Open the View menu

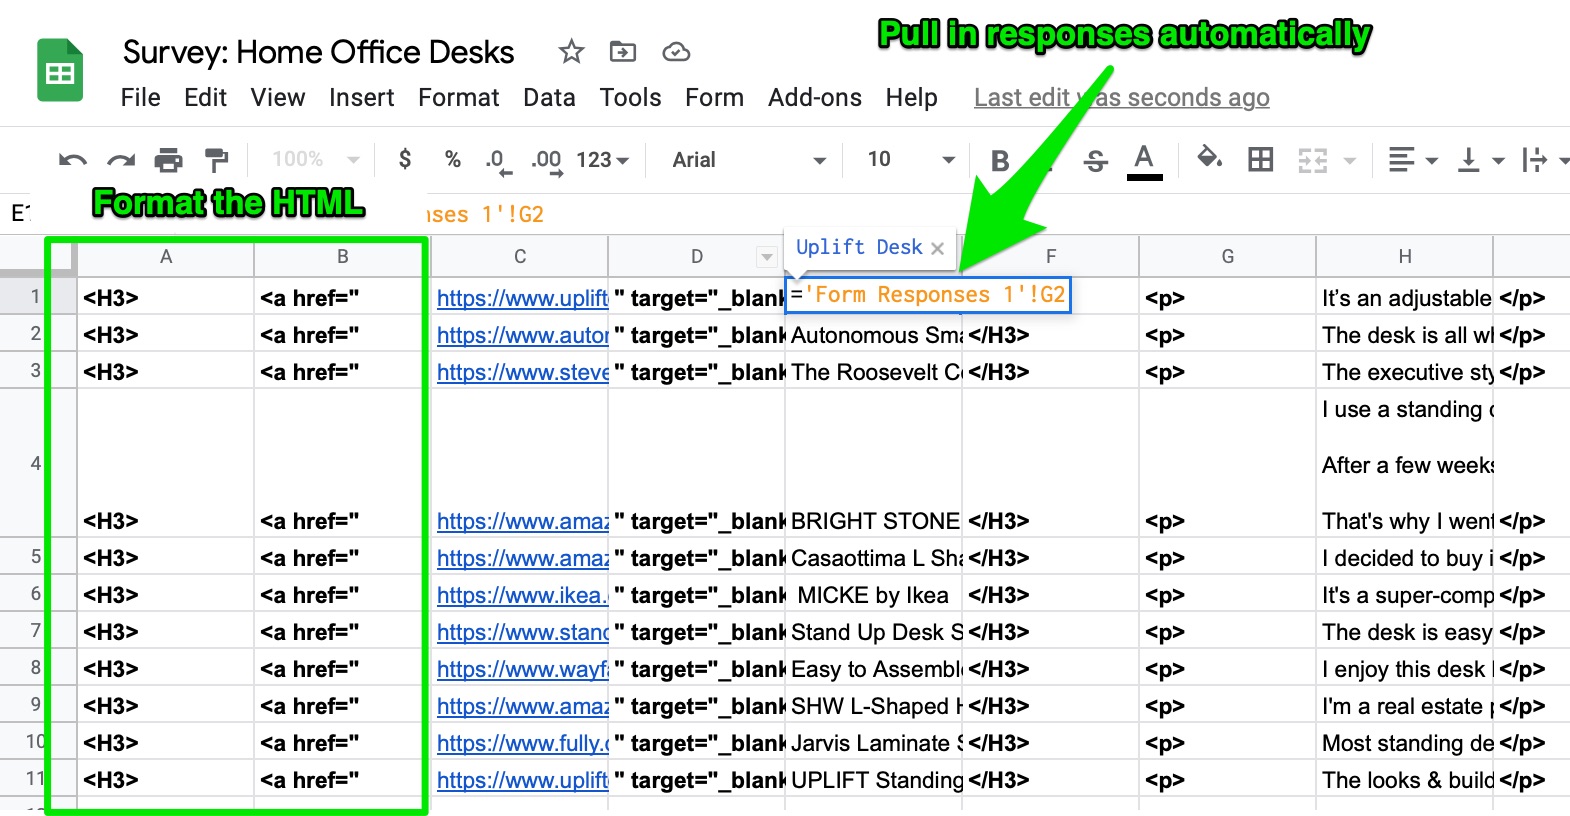click(278, 97)
